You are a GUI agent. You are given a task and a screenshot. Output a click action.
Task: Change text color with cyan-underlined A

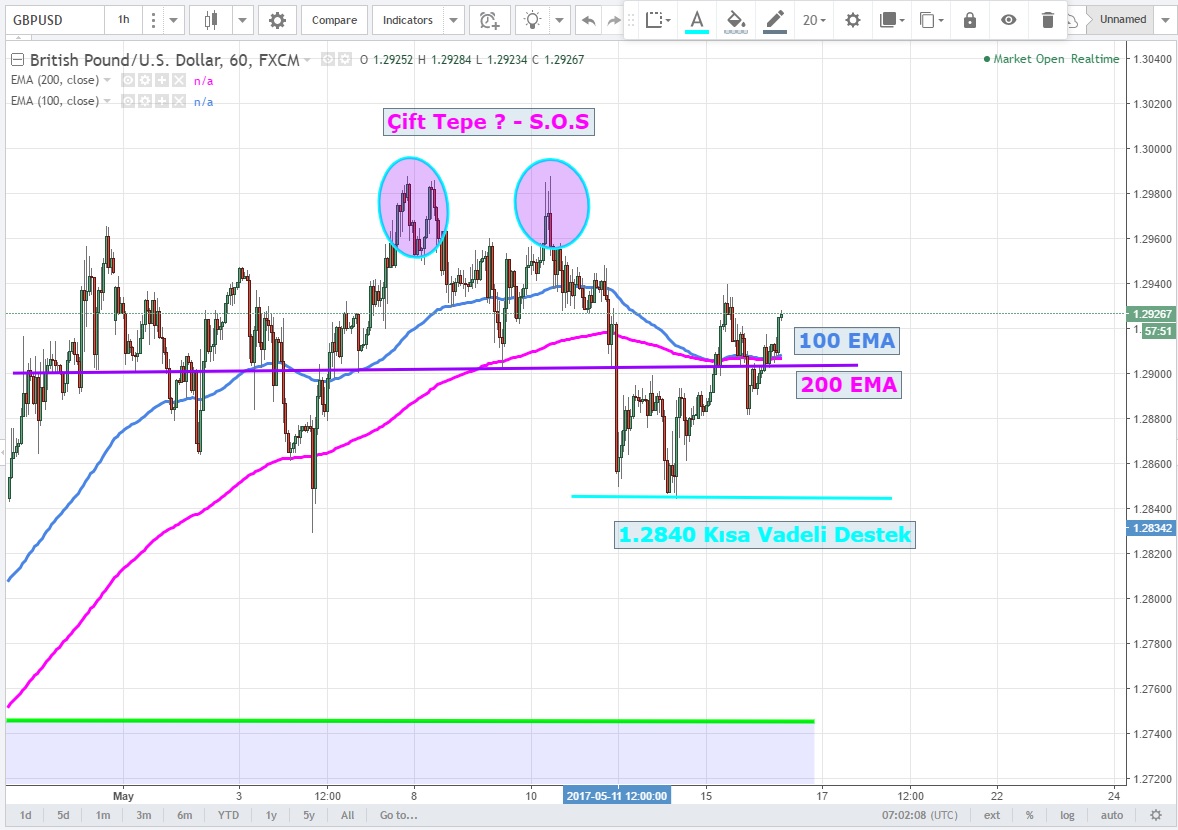coord(697,20)
